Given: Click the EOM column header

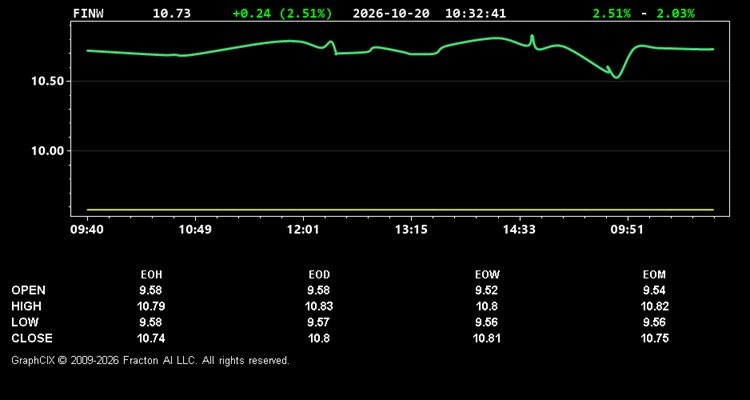Looking at the screenshot, I should [654, 275].
